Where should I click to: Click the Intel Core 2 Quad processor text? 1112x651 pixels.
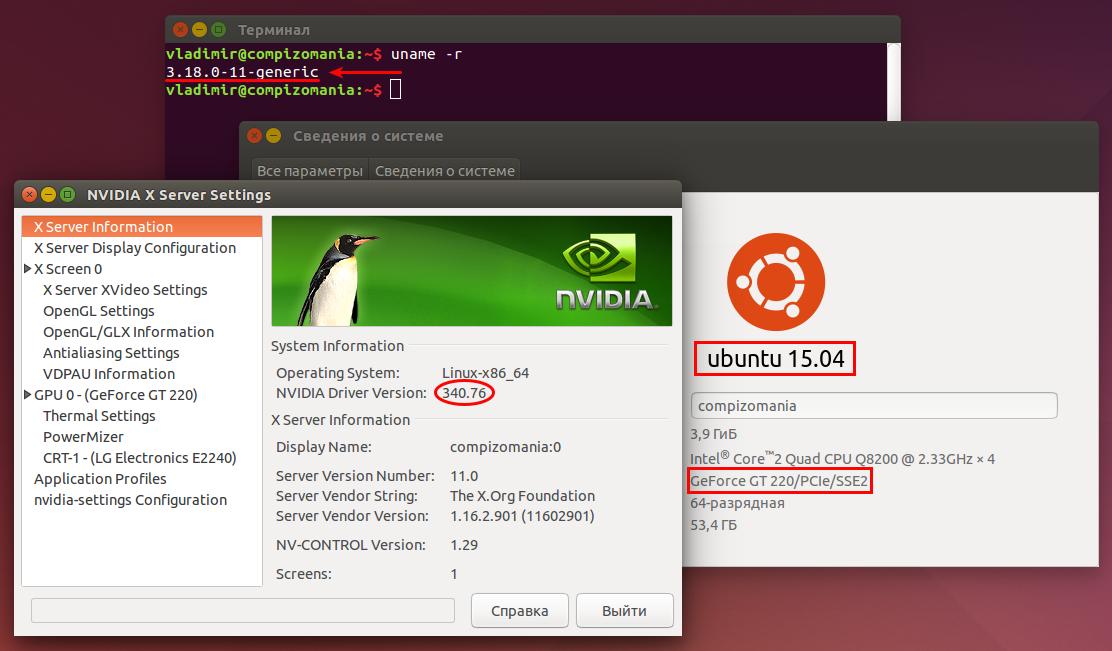point(843,459)
